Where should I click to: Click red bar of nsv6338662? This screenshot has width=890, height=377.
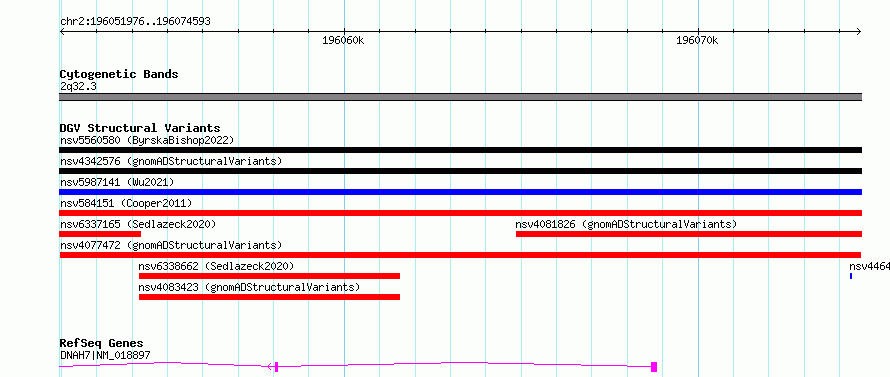tap(270, 276)
